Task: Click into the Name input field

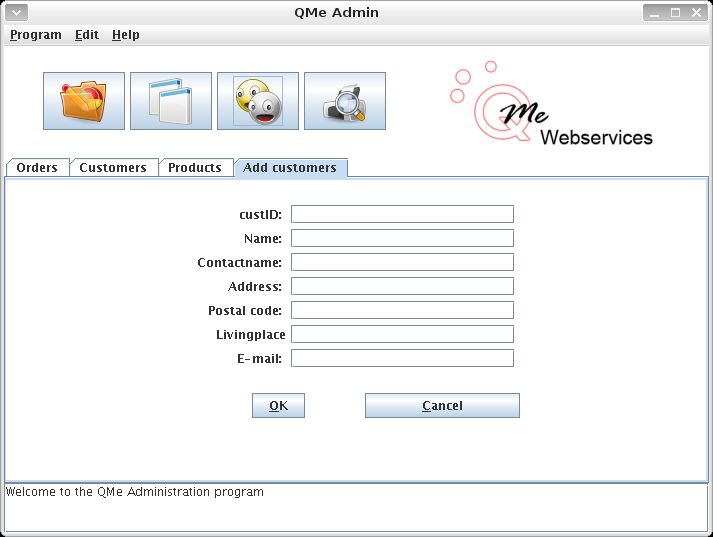Action: click(x=402, y=238)
